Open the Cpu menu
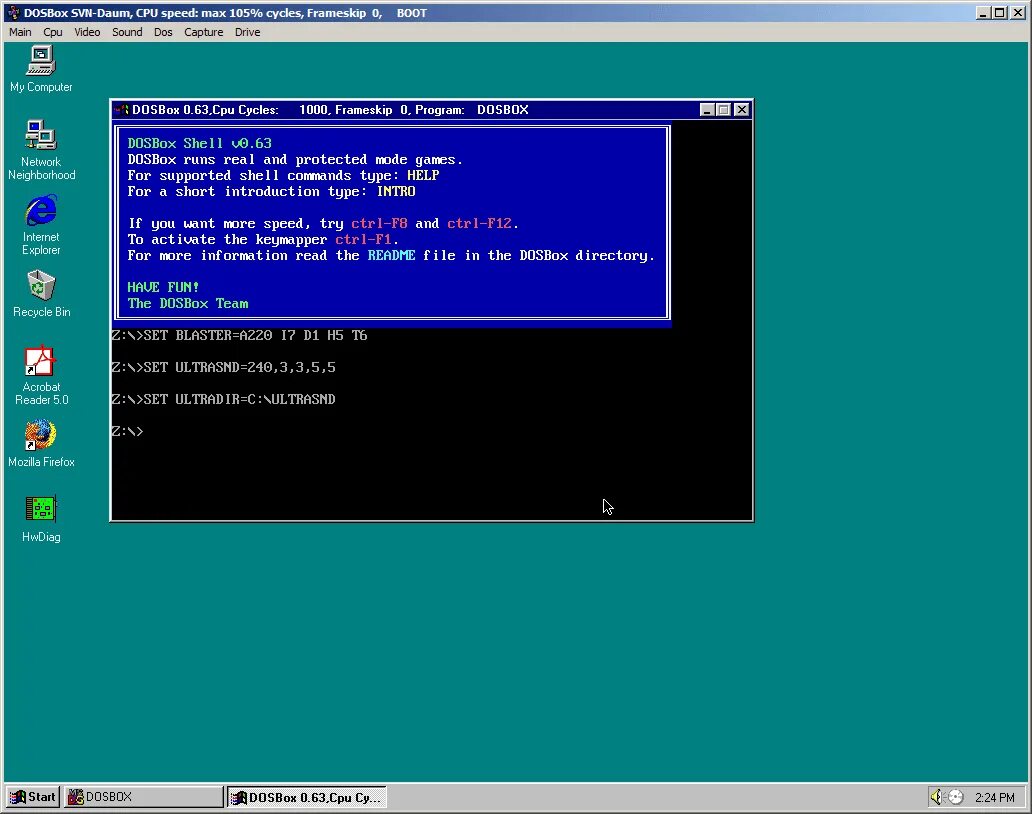The height and width of the screenshot is (814, 1032). click(53, 32)
